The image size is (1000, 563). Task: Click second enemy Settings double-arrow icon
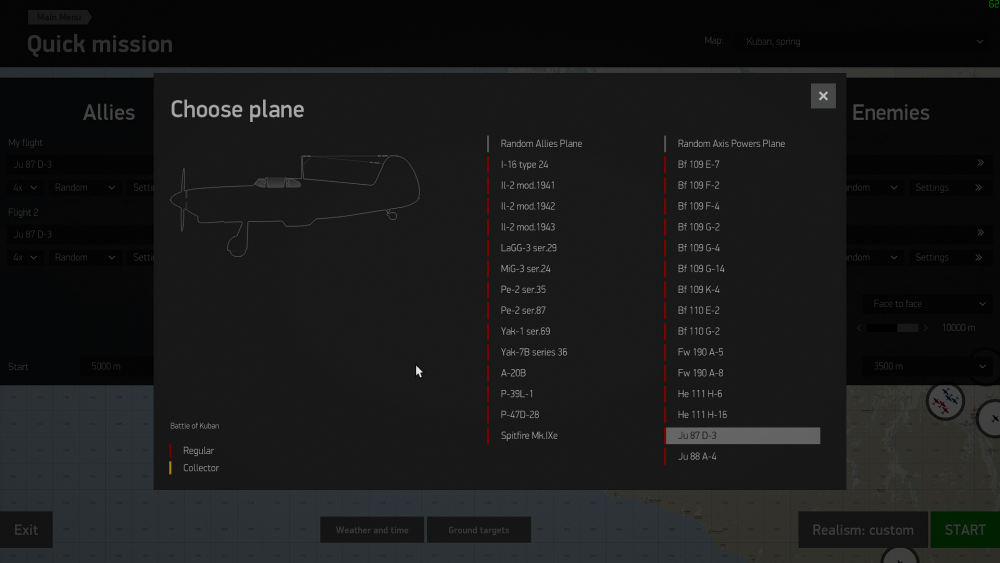pyautogui.click(x=978, y=258)
